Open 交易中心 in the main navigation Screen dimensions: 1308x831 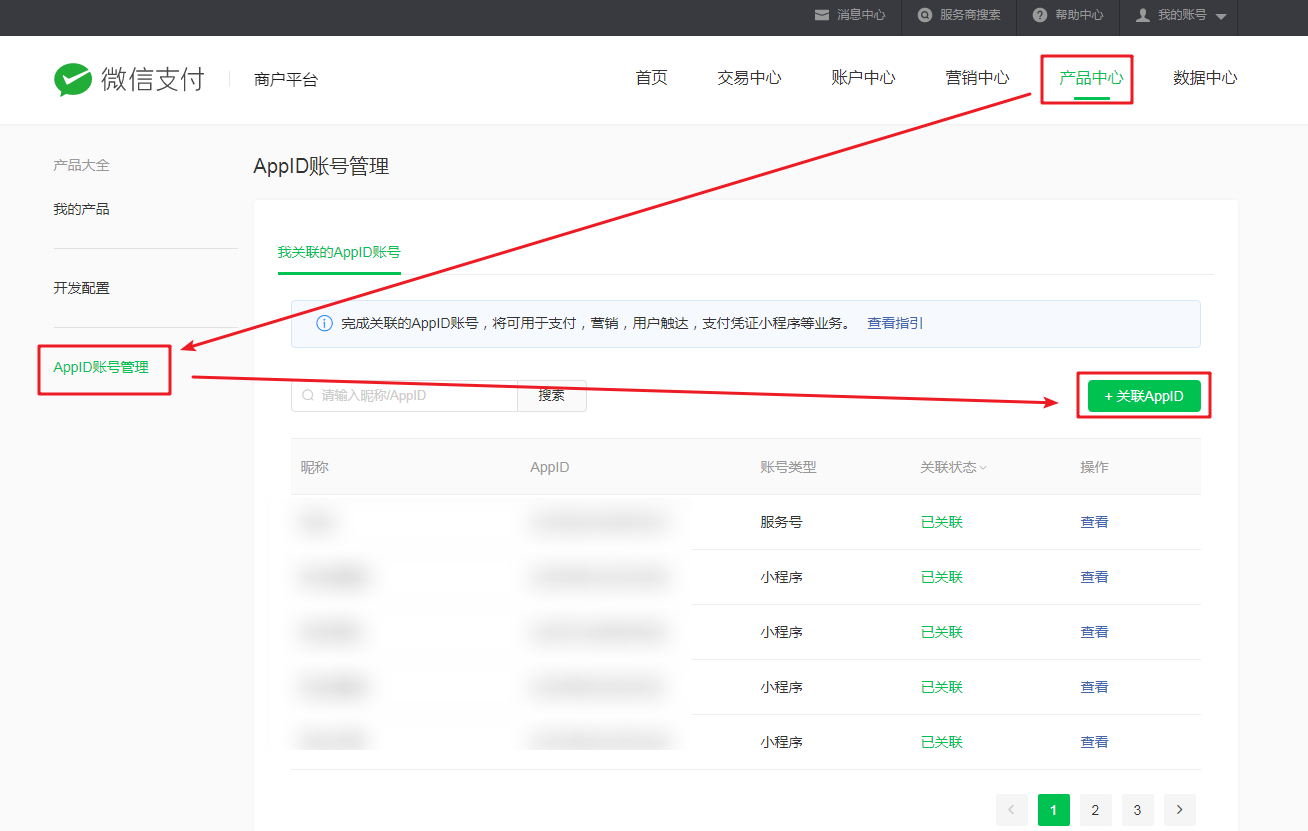[x=749, y=78]
